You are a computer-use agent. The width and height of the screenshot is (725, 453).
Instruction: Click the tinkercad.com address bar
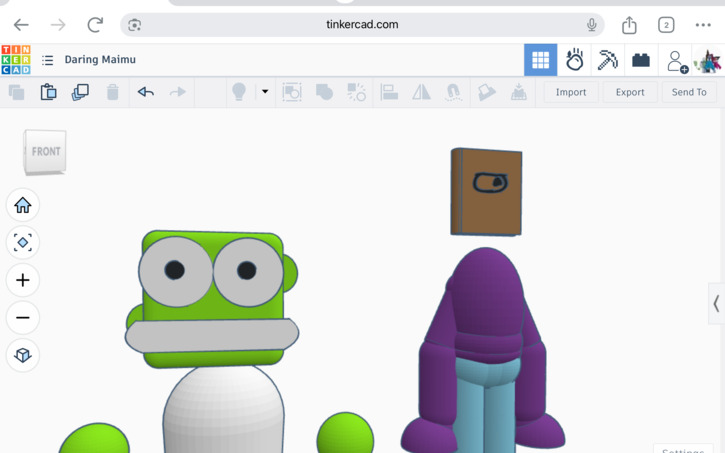(x=362, y=24)
